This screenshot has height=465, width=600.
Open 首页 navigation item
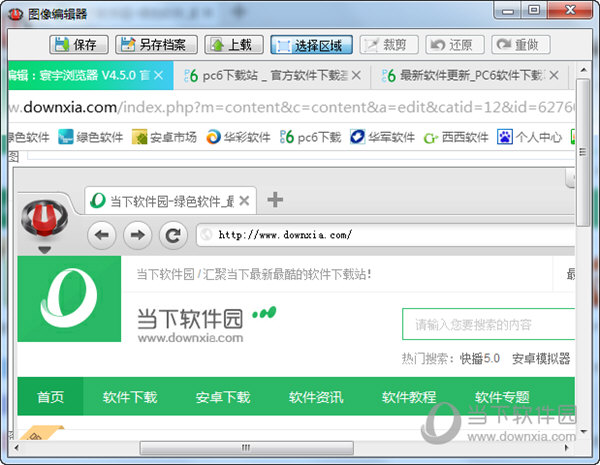[51, 396]
